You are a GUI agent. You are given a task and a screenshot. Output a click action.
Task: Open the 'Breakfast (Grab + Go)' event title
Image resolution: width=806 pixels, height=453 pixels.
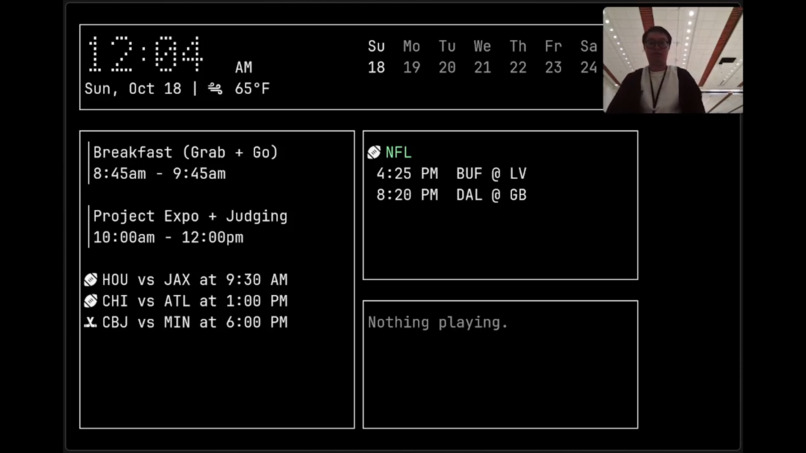[186, 153]
